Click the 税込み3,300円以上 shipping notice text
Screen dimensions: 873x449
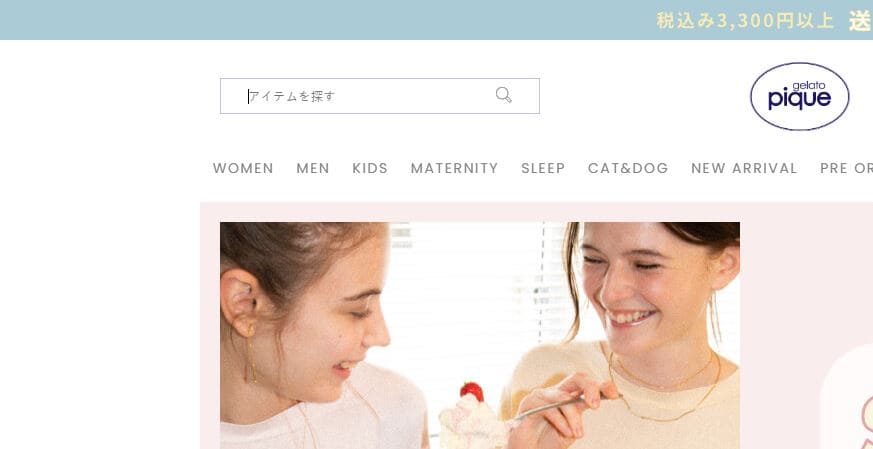coord(745,21)
